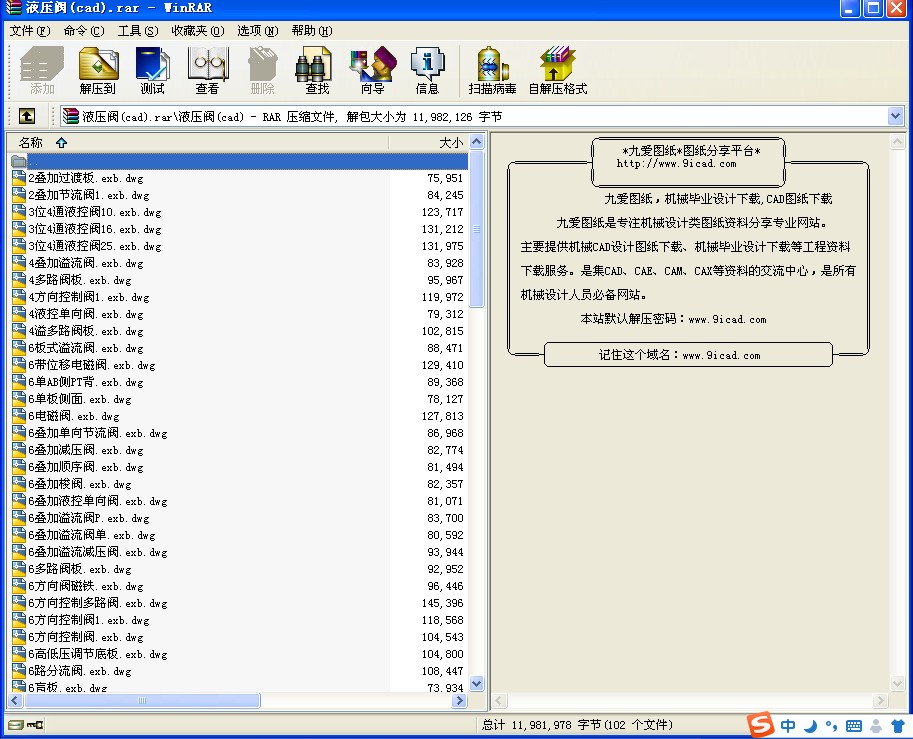Click the 自解压格式 (SFX) icon
The width and height of the screenshot is (913, 739).
pyautogui.click(x=557, y=71)
